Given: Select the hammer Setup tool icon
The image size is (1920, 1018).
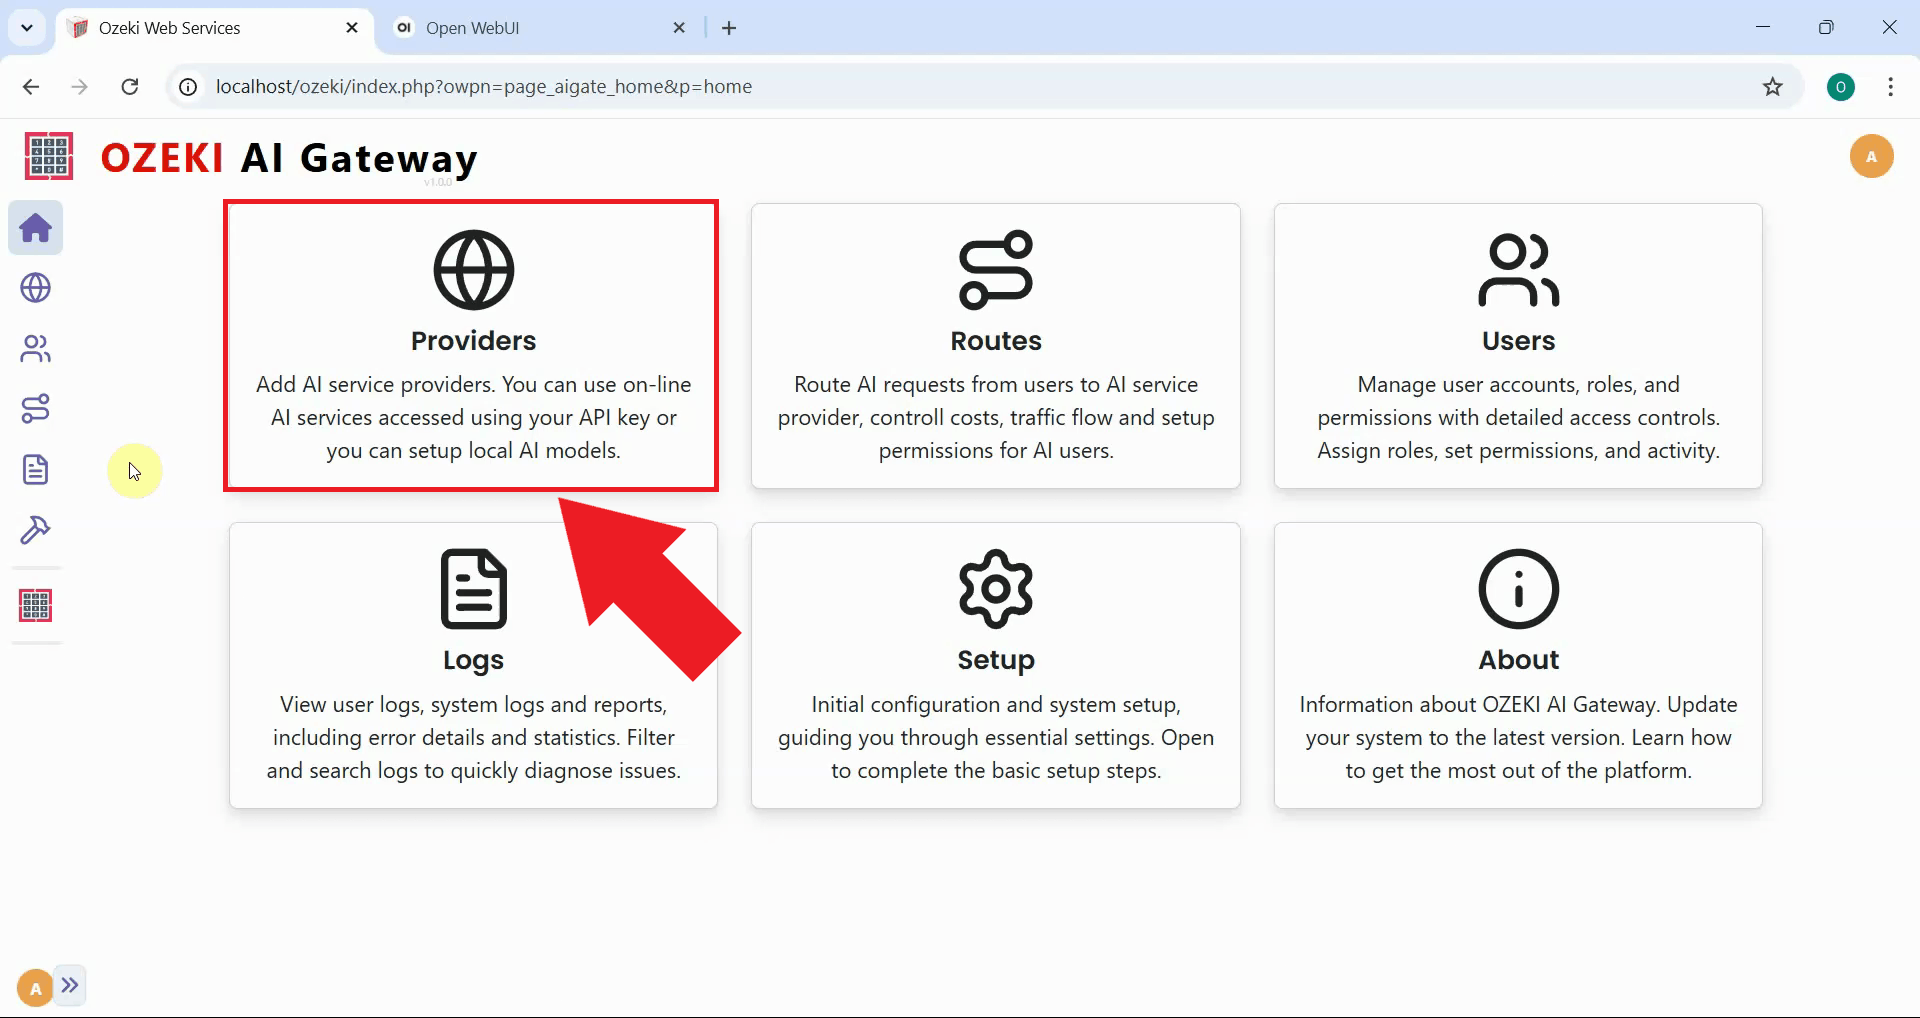Looking at the screenshot, I should point(36,530).
